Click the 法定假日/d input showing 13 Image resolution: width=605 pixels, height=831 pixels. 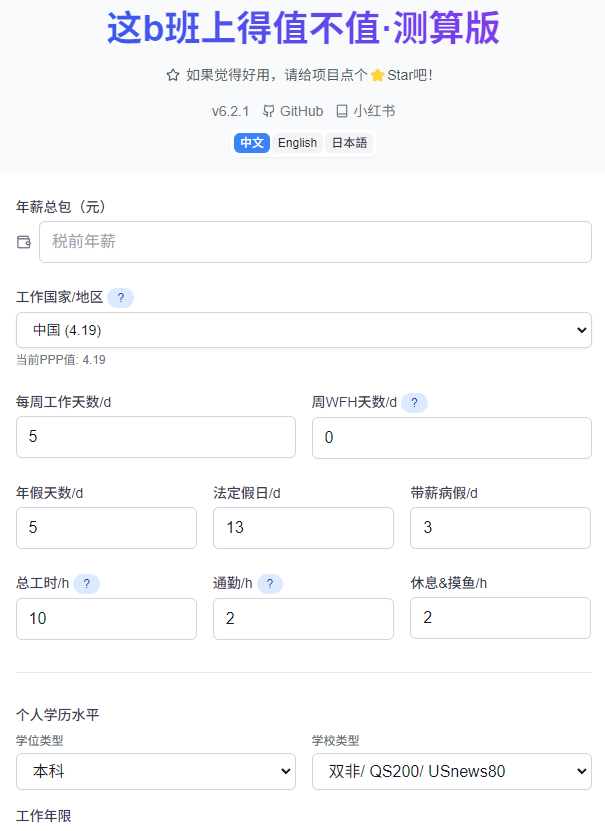302,528
